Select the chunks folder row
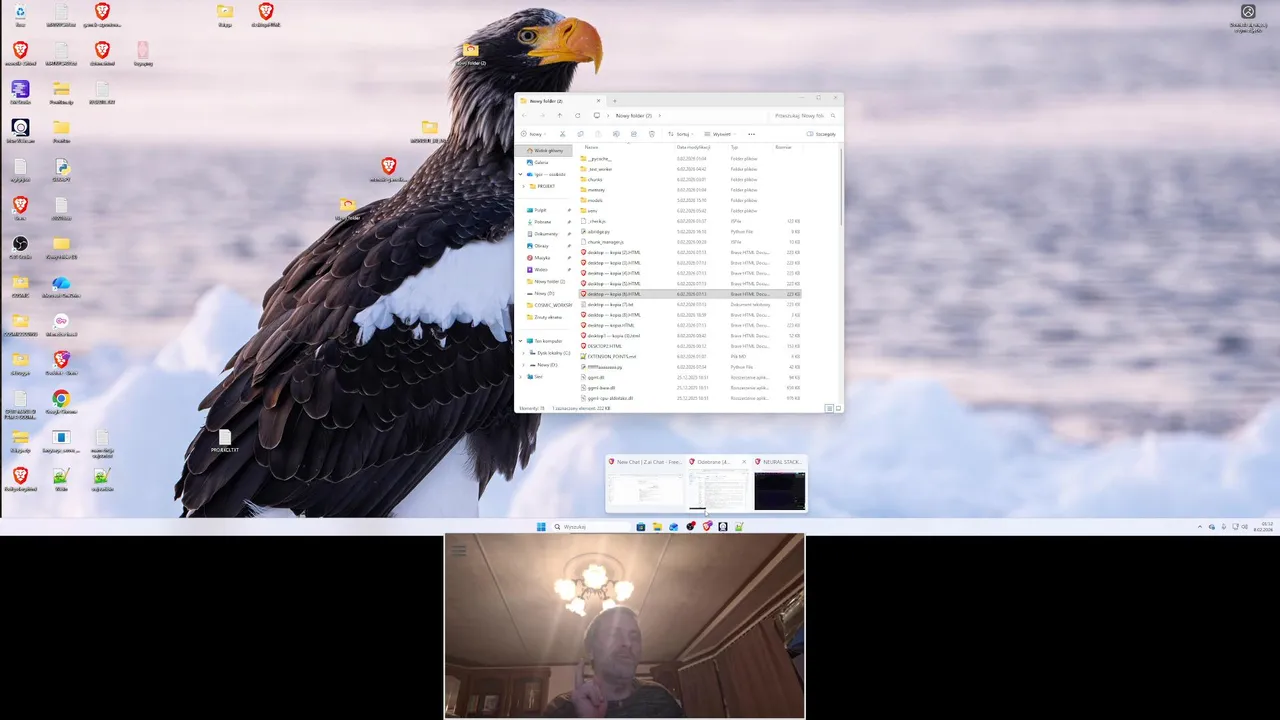Viewport: 1280px width, 720px height. [690, 179]
